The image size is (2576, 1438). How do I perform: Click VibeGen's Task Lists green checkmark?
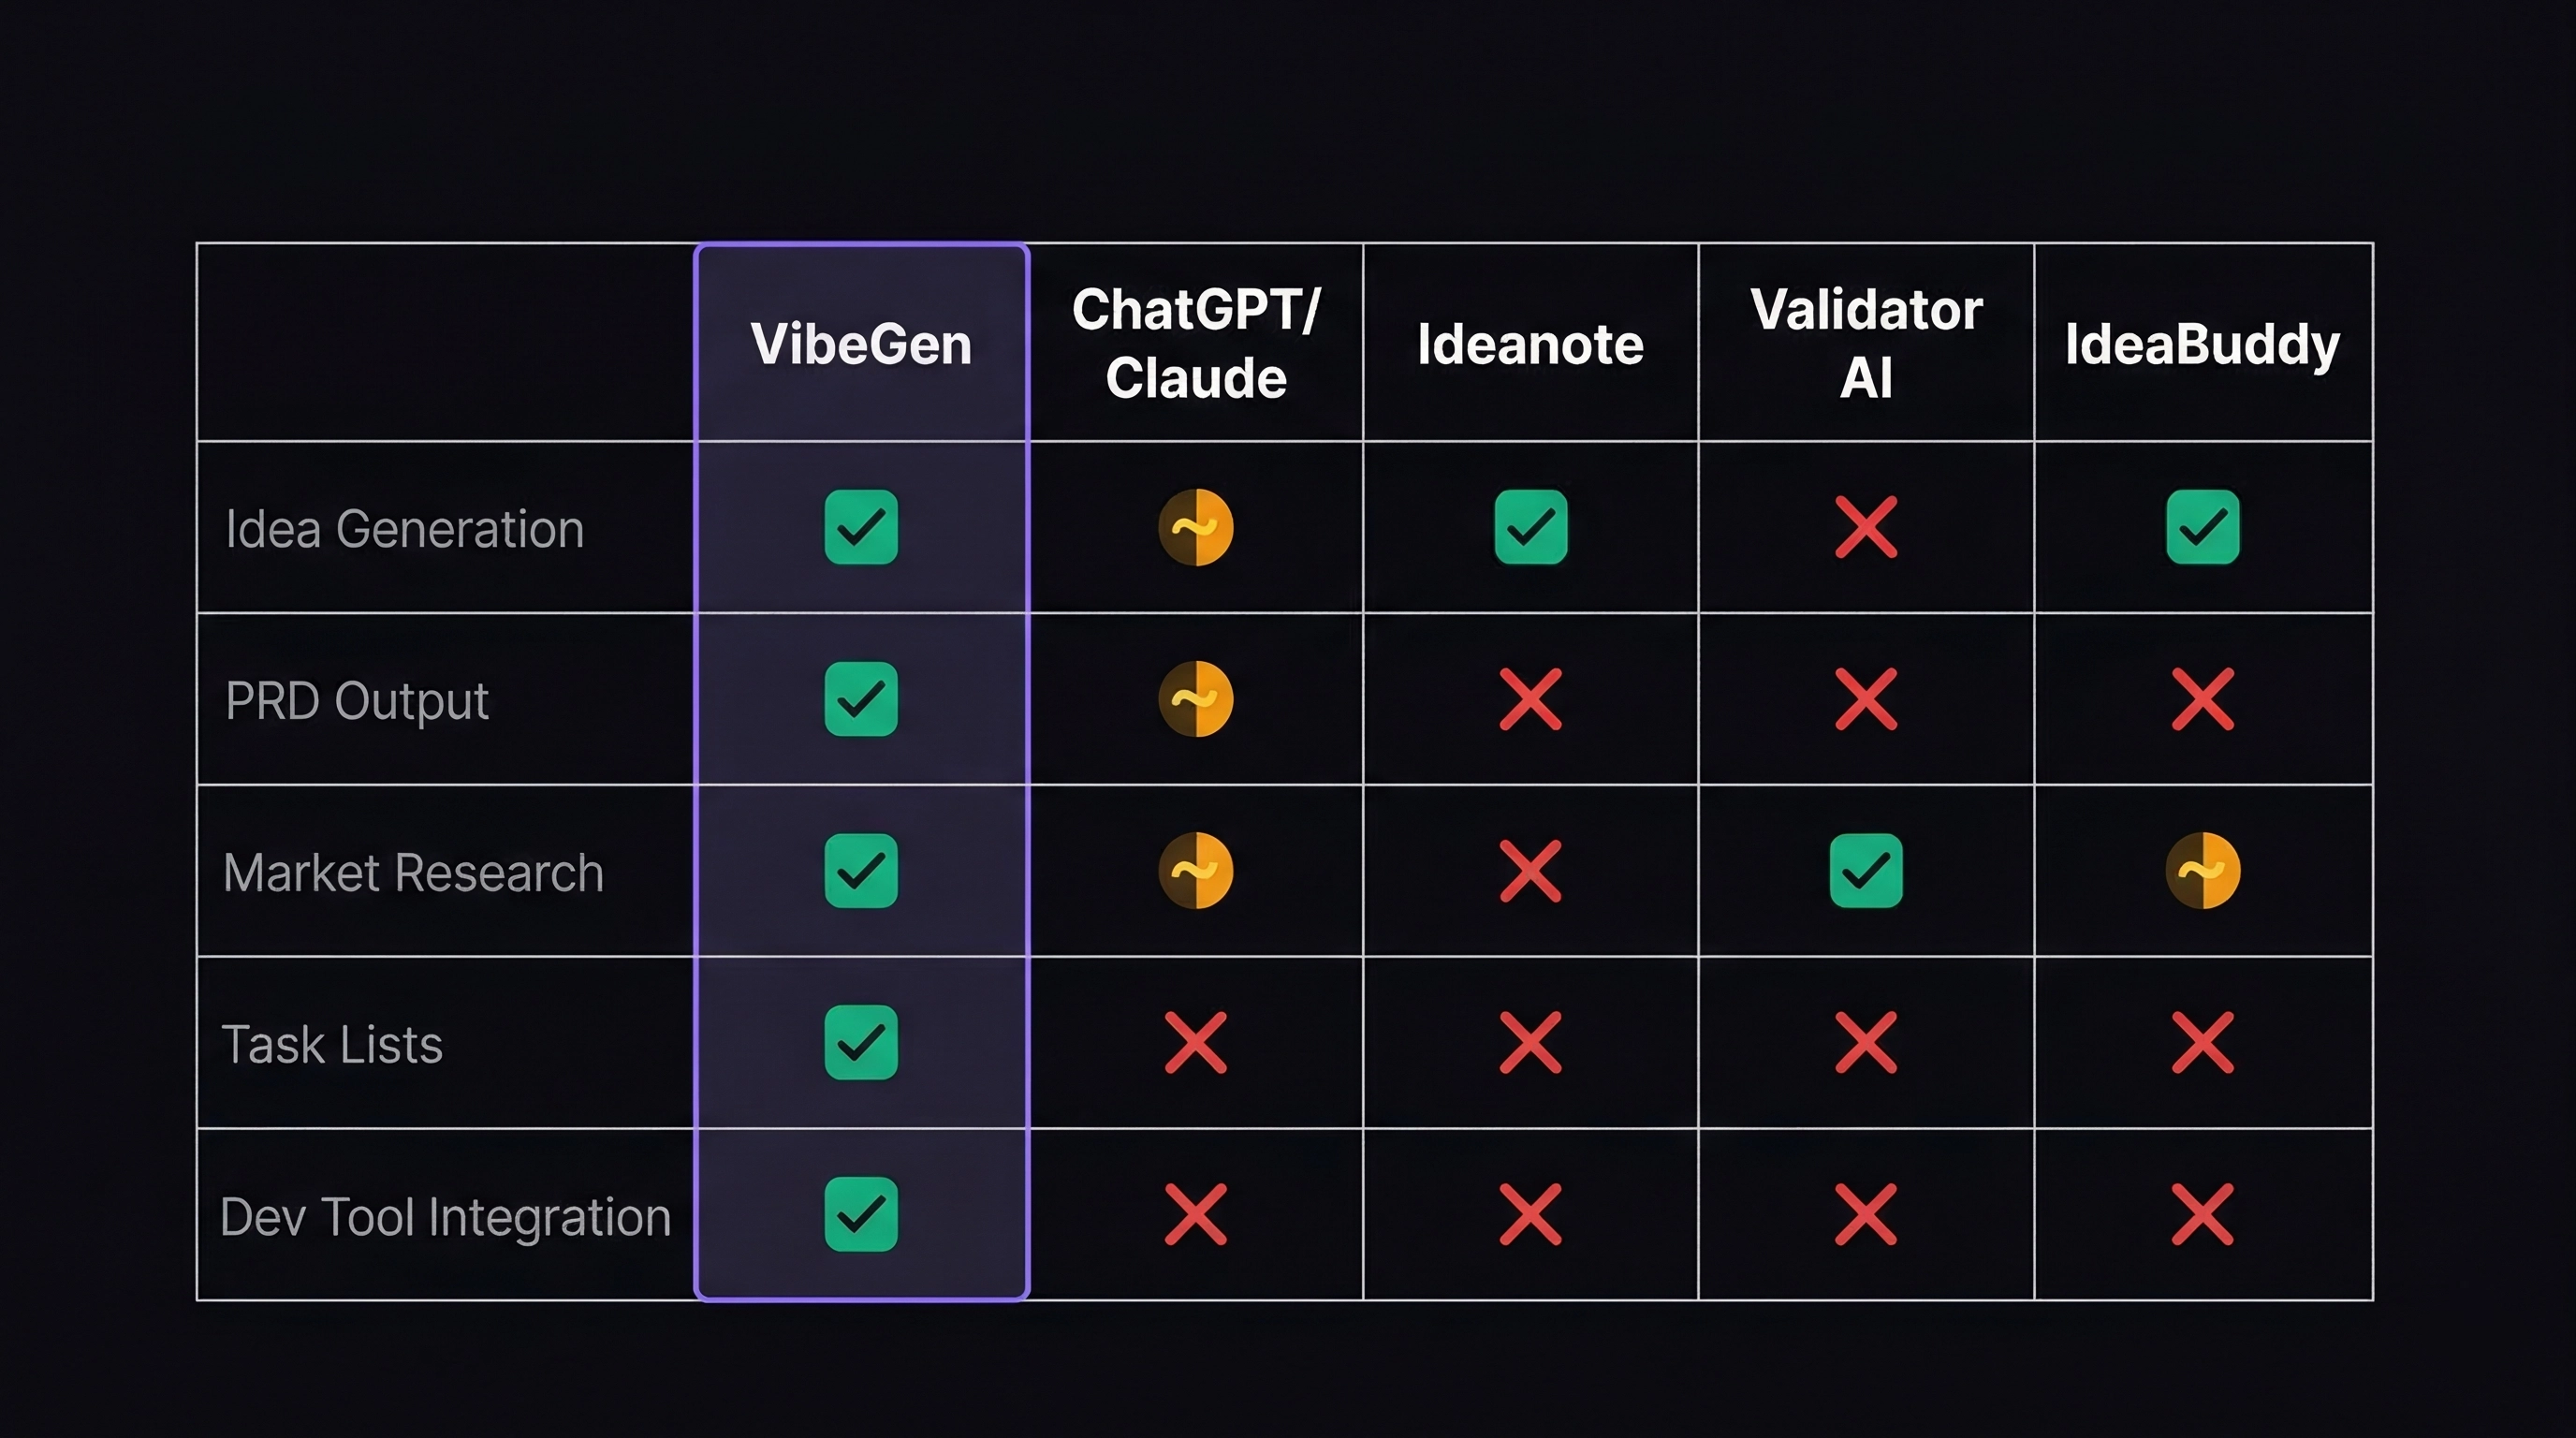(861, 1042)
